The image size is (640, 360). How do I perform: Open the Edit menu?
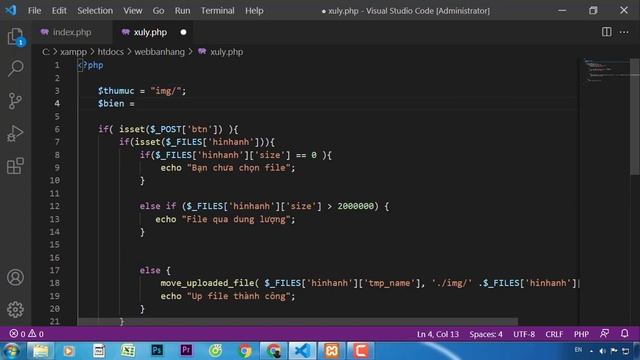59,11
